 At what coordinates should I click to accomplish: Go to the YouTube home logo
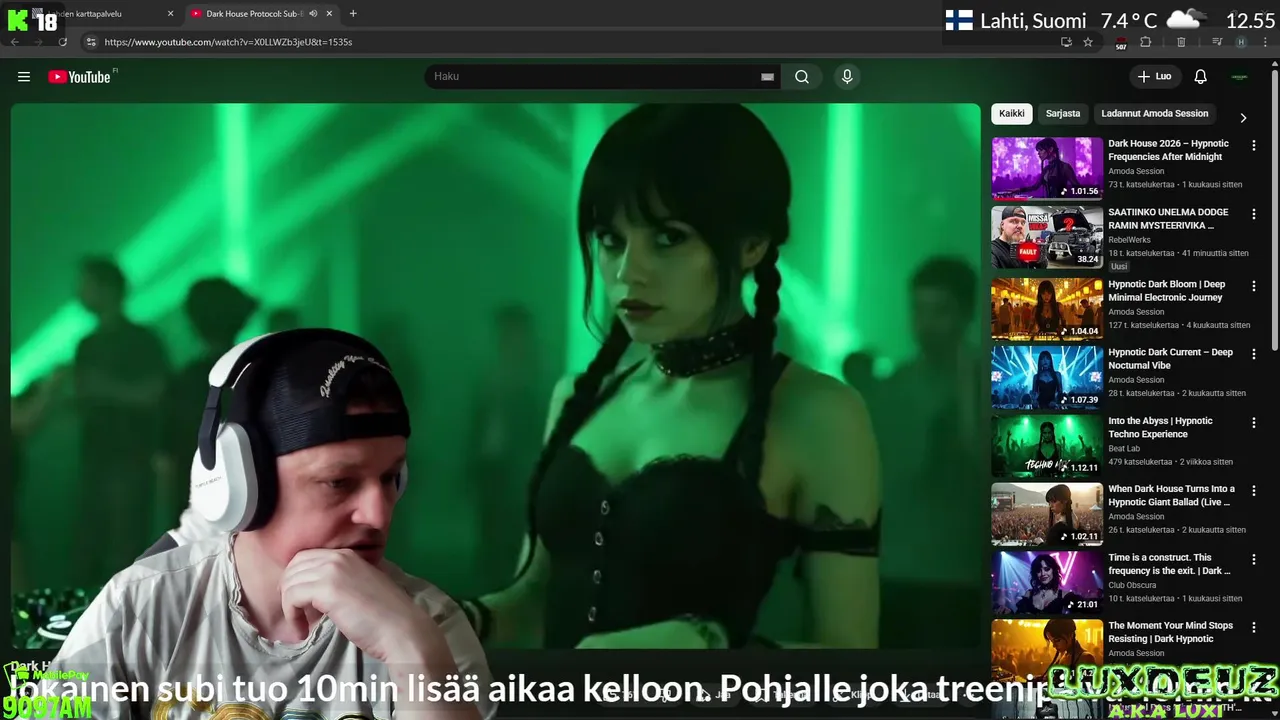click(79, 77)
